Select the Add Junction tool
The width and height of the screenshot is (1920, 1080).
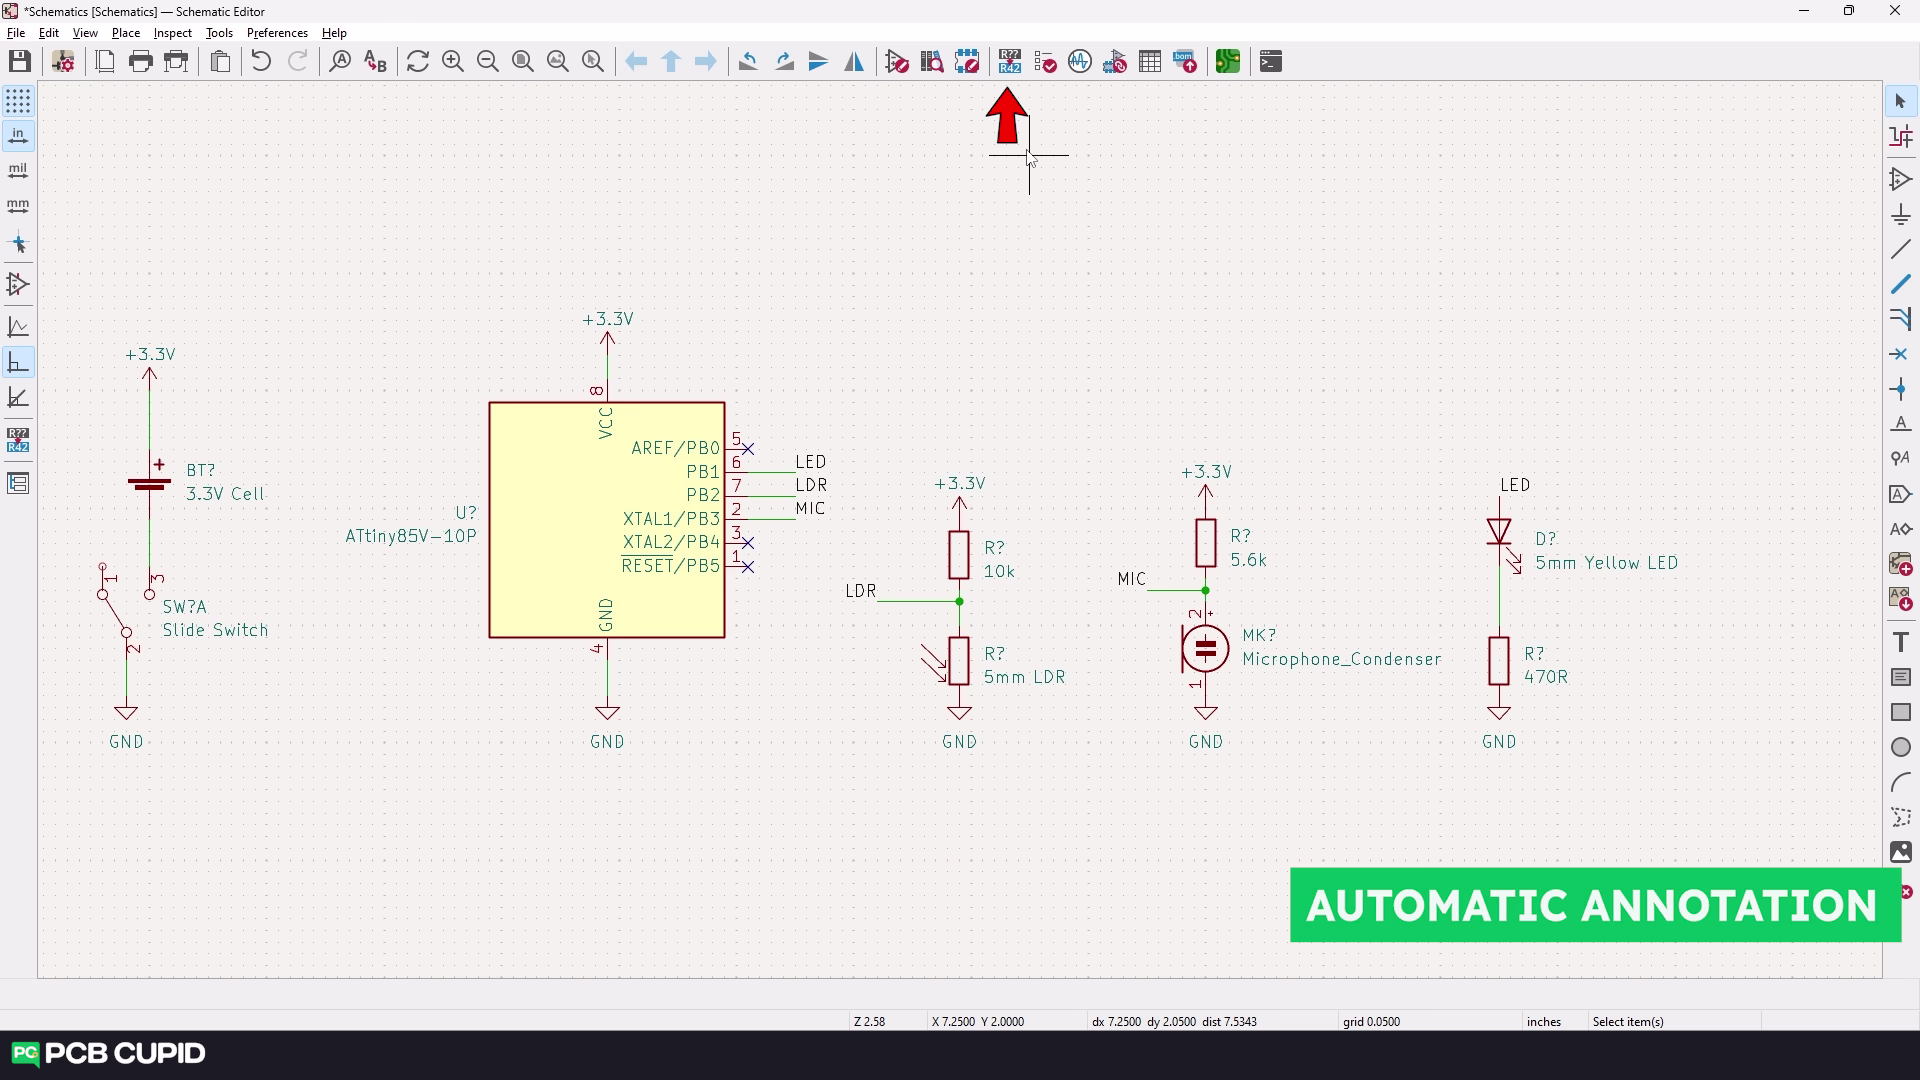click(x=1900, y=389)
